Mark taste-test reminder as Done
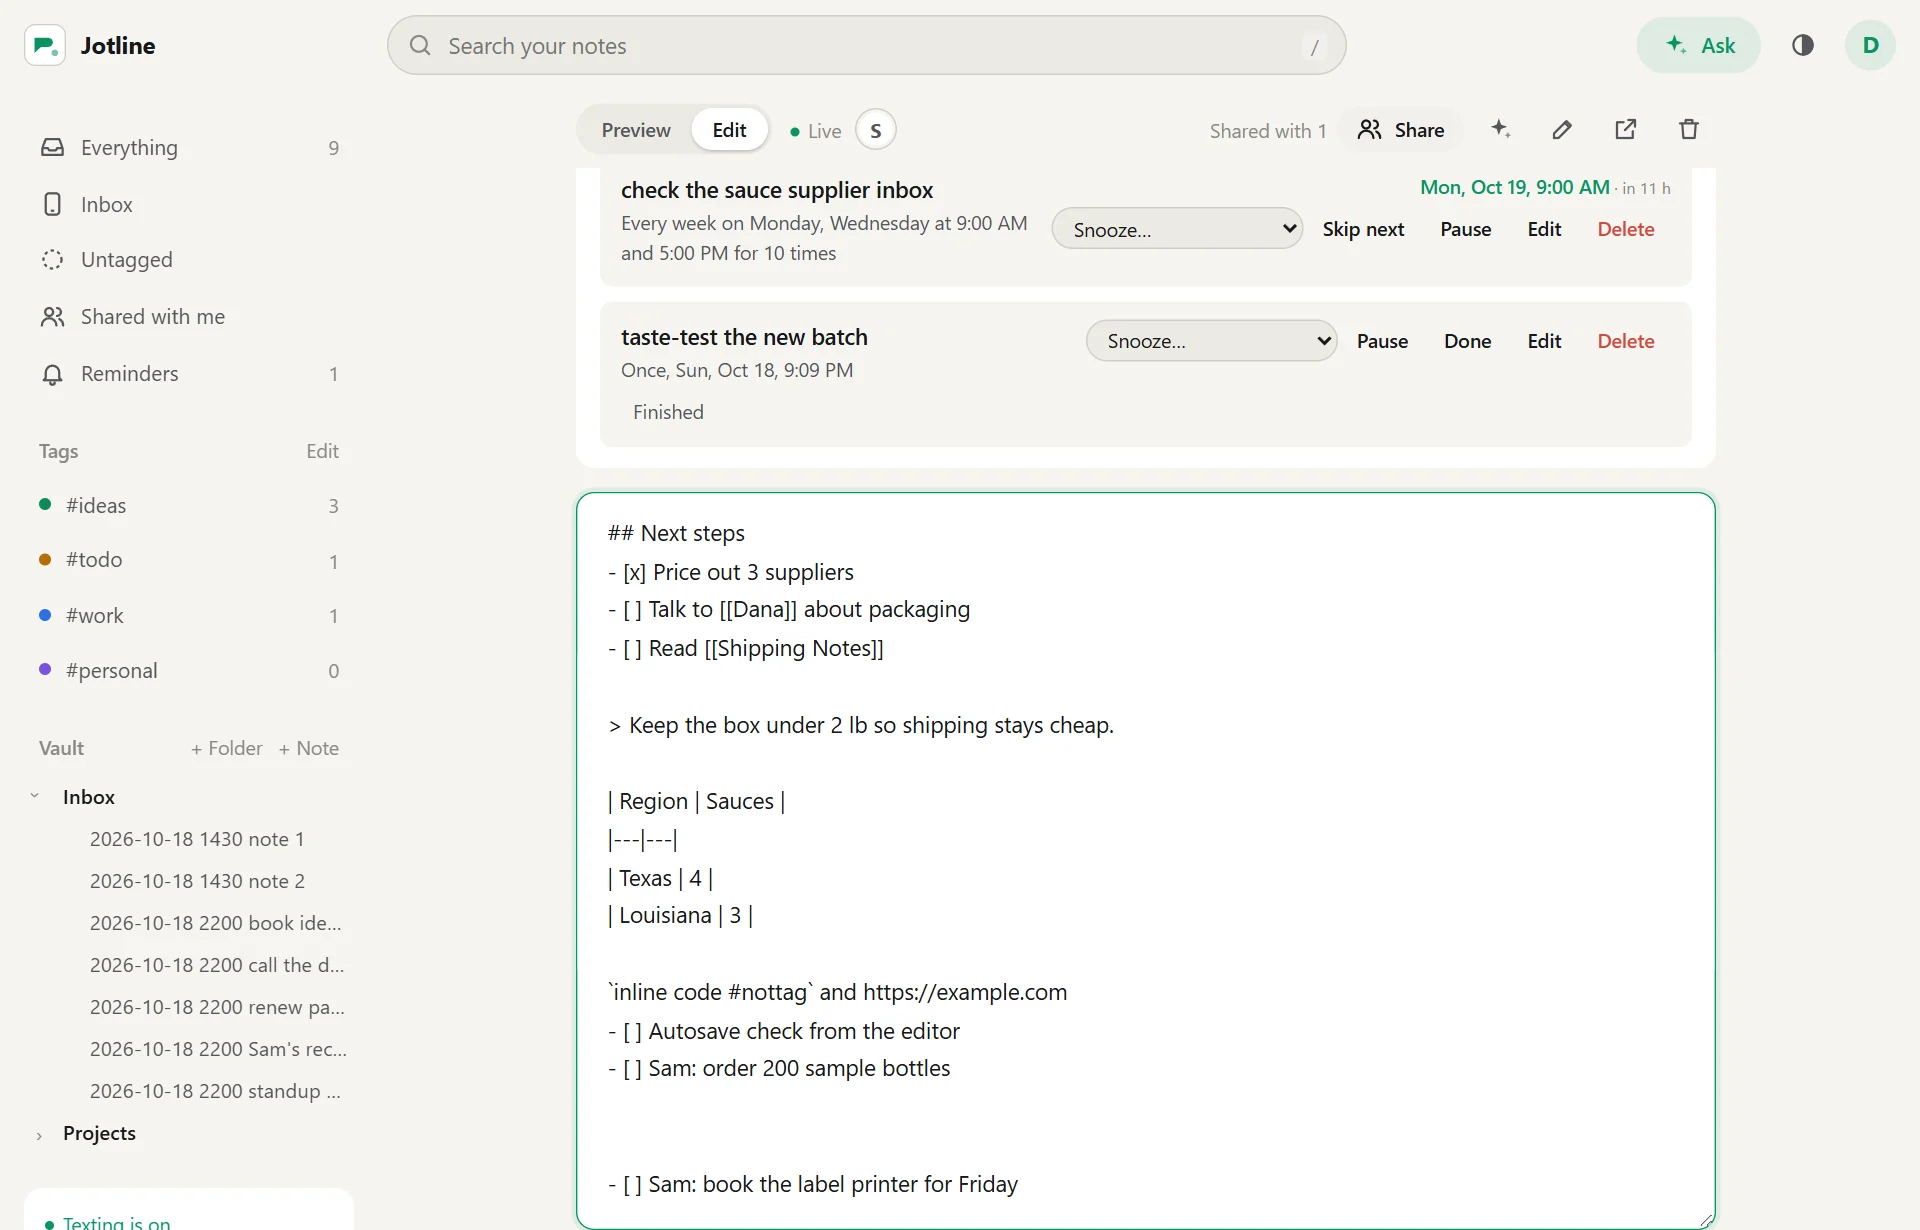 [1467, 341]
